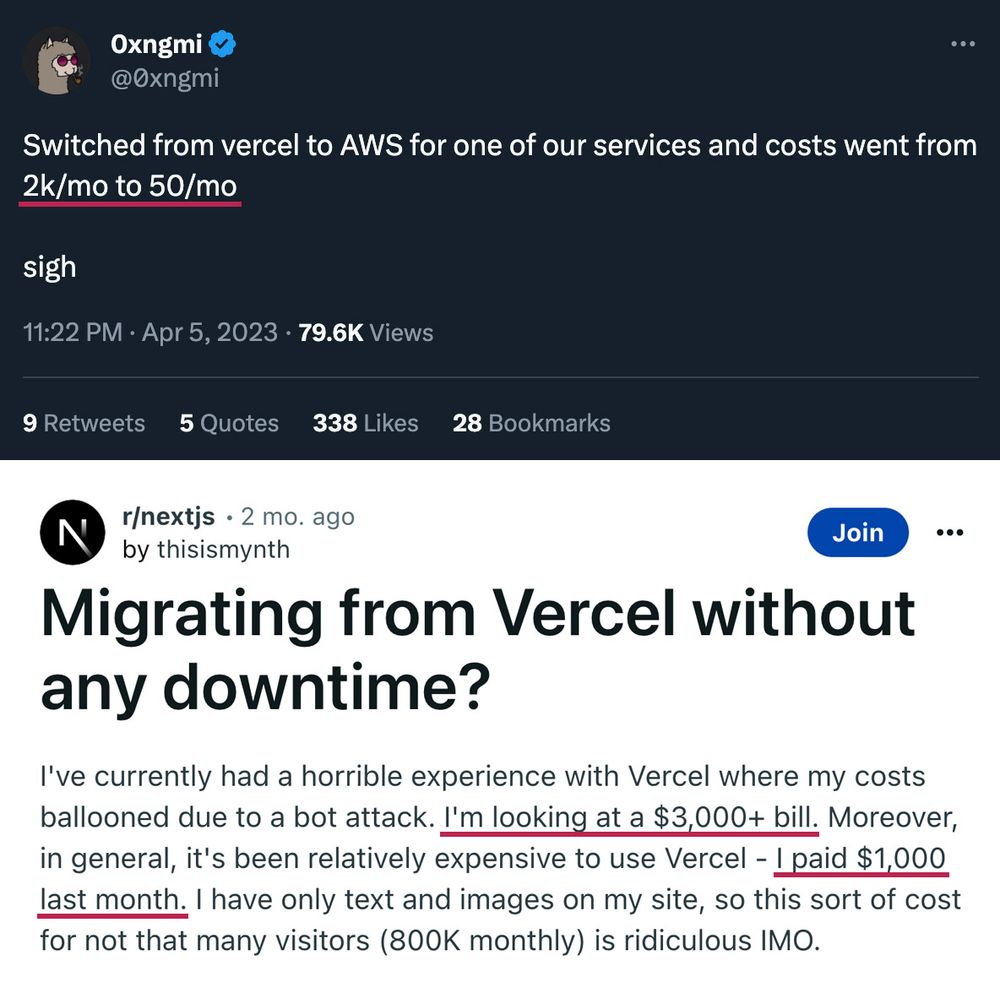Open the 5 Quotes list
The height and width of the screenshot is (981, 1000).
pos(229,423)
